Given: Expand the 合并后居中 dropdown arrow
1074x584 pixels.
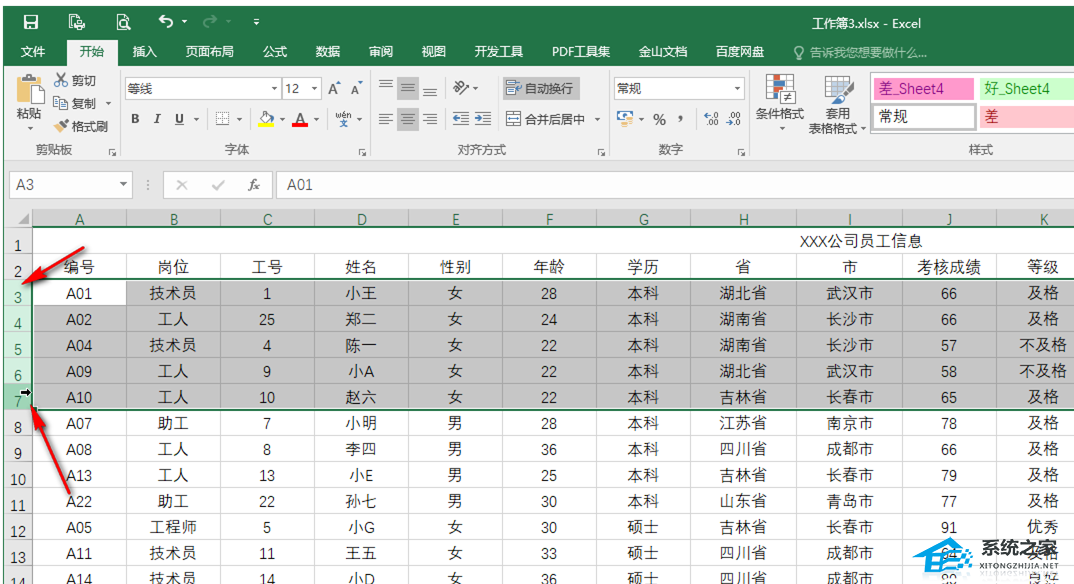Looking at the screenshot, I should (x=597, y=119).
